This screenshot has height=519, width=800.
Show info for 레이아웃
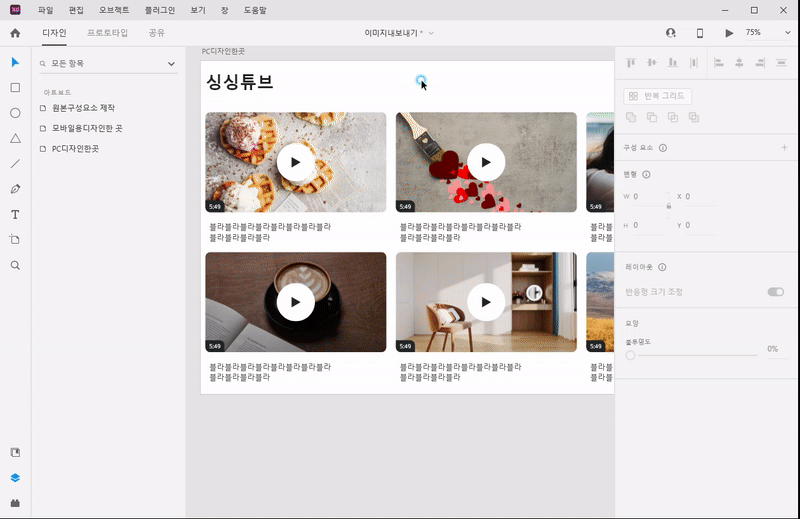(x=662, y=267)
